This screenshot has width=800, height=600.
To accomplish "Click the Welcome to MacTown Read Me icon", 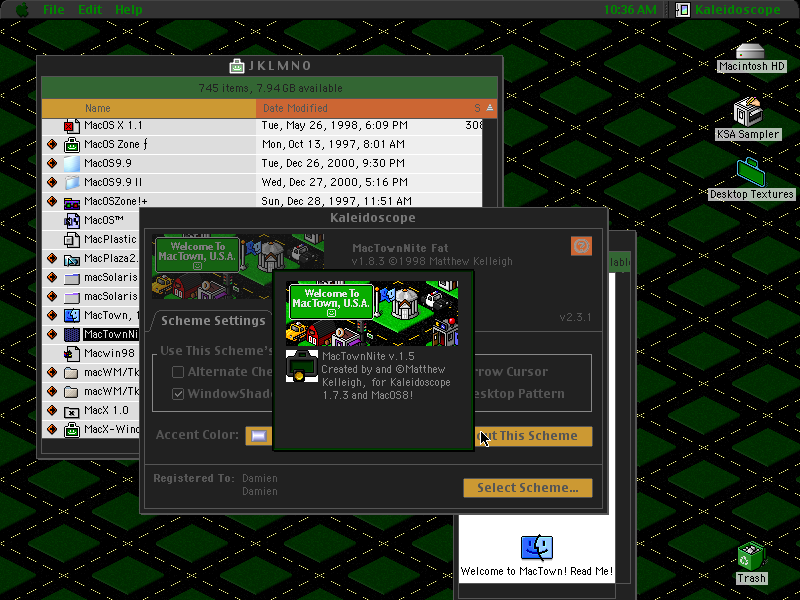I will click(537, 548).
